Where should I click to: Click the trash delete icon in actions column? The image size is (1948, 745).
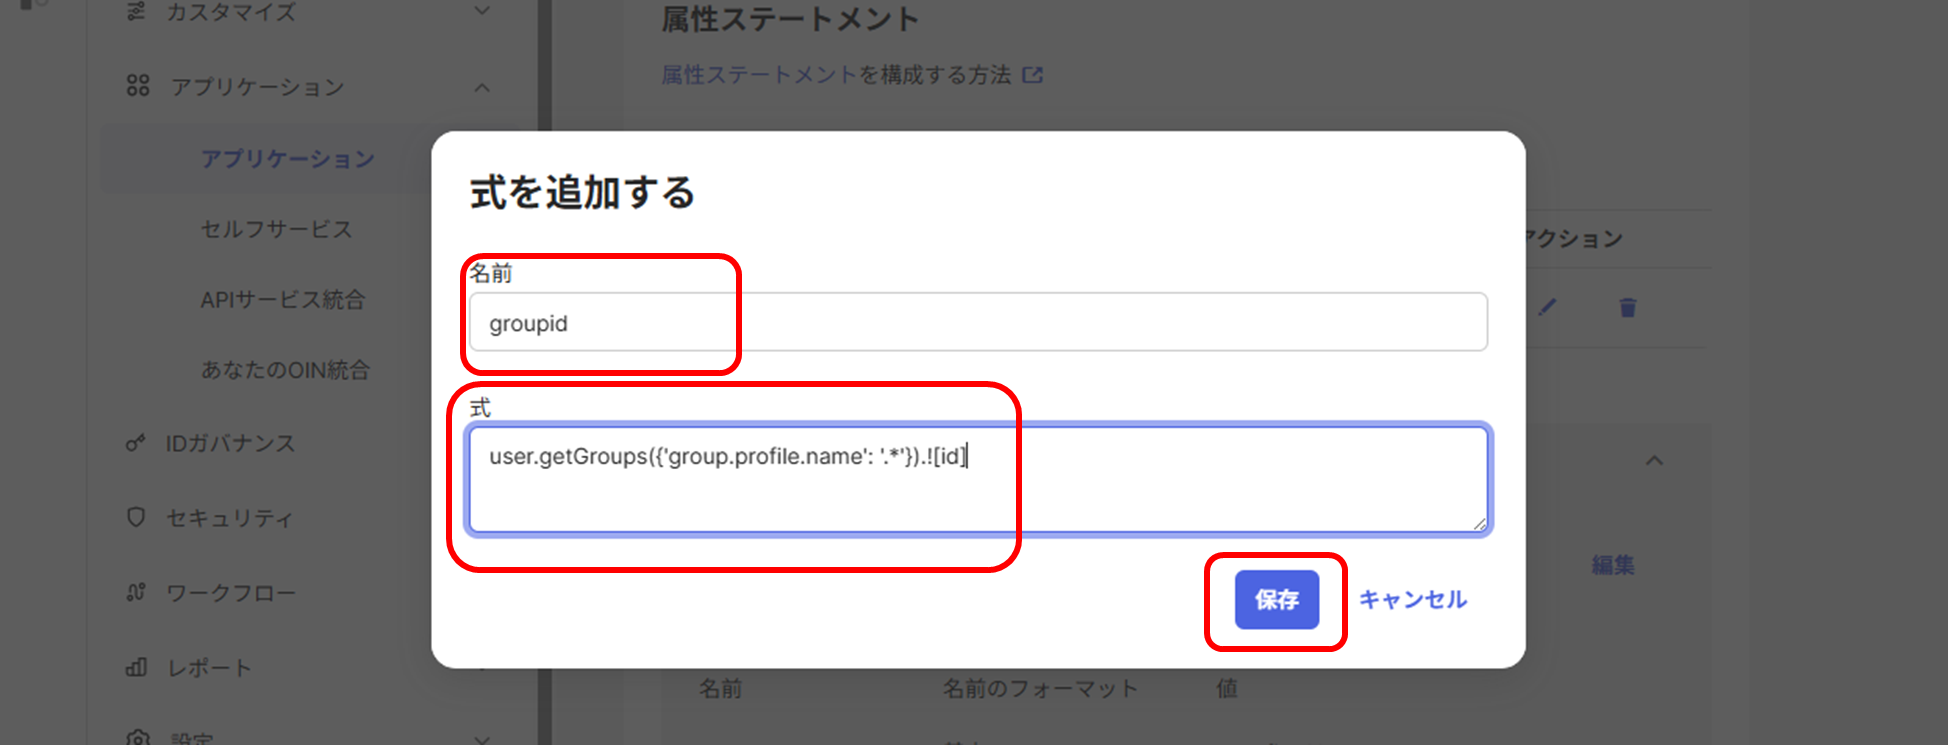[x=1628, y=307]
